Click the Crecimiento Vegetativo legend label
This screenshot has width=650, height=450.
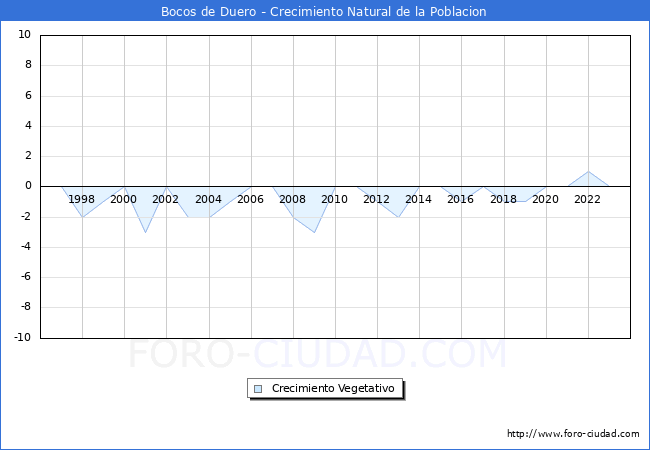[333, 388]
